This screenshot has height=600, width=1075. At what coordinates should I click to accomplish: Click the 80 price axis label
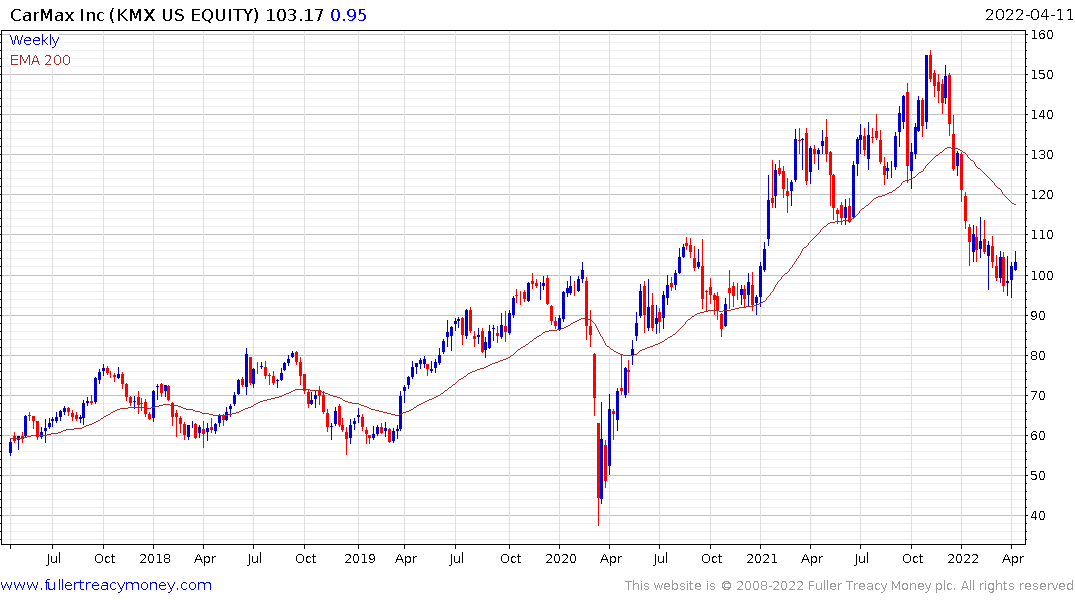(1039, 355)
